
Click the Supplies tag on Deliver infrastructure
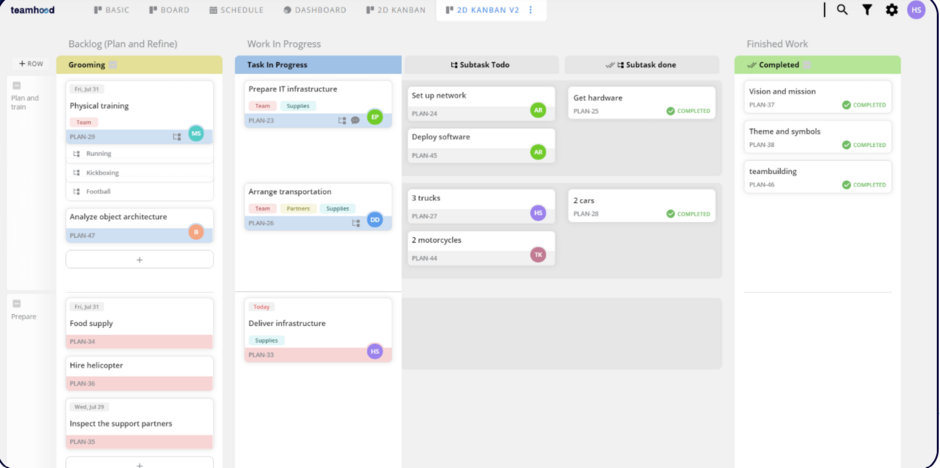click(x=267, y=340)
